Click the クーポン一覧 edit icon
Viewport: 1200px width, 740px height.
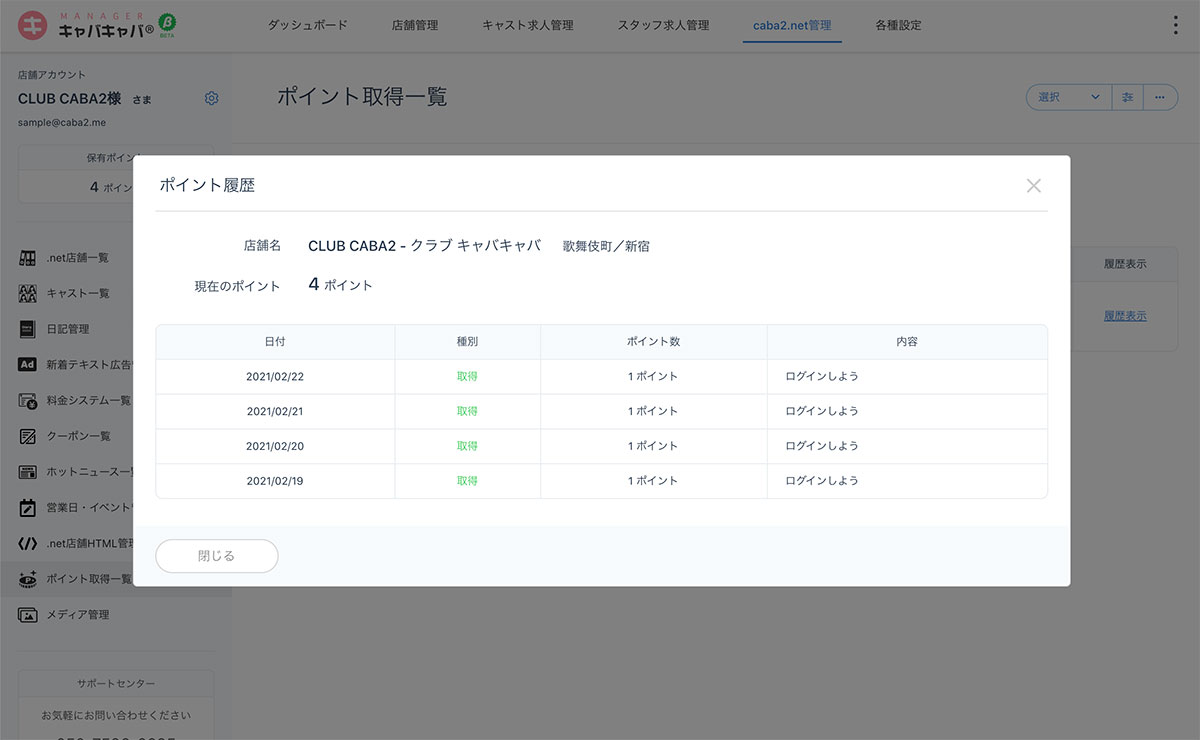tap(28, 436)
